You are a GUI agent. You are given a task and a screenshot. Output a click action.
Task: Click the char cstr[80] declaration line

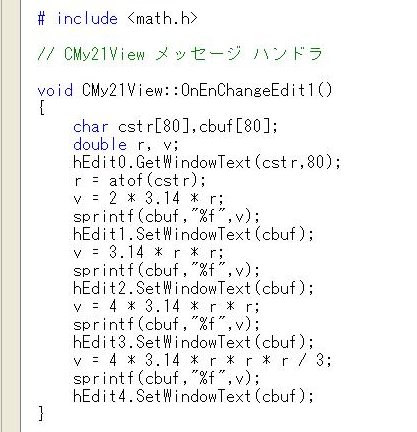coord(175,126)
